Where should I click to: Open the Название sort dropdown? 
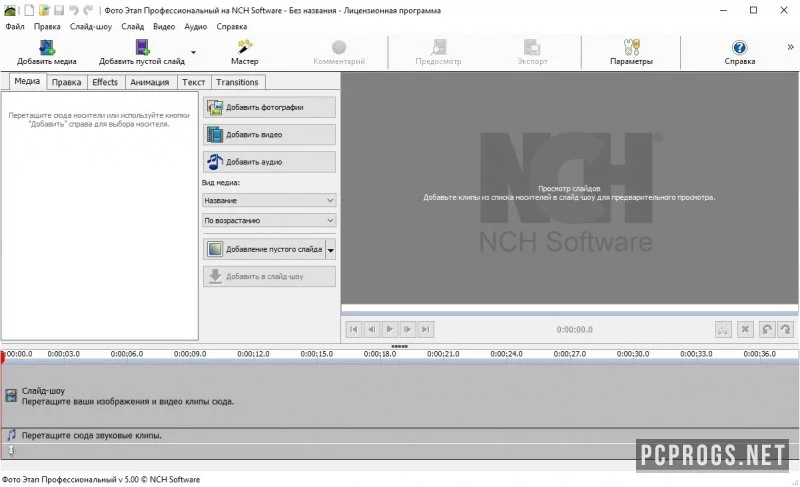(x=269, y=200)
